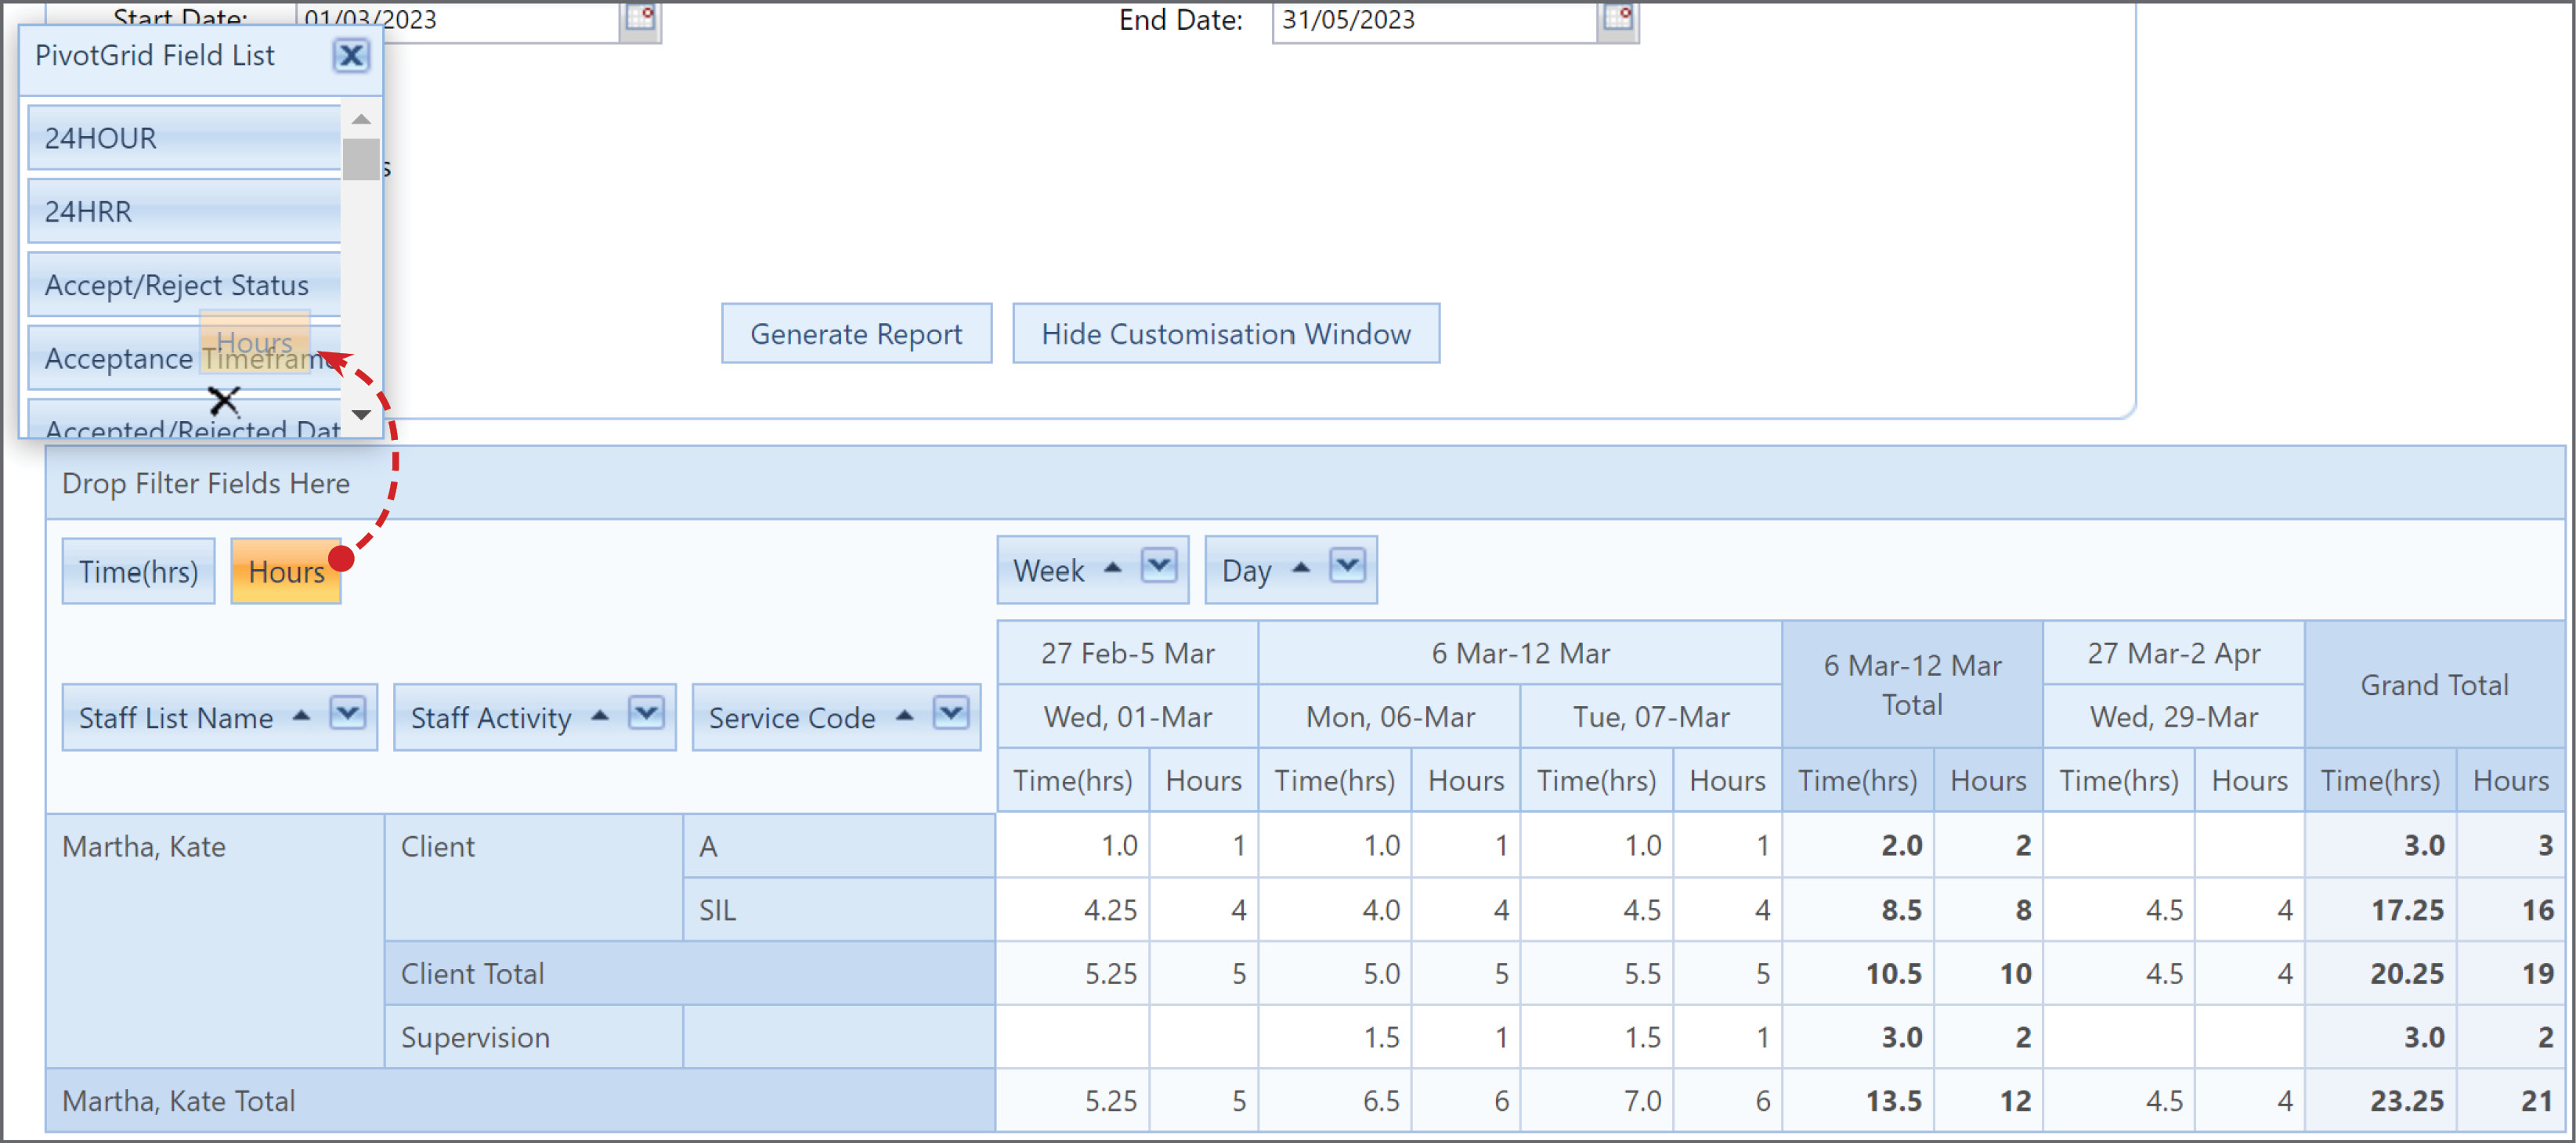2576x1143 pixels.
Task: Click the Start Date input field
Action: click(x=458, y=20)
